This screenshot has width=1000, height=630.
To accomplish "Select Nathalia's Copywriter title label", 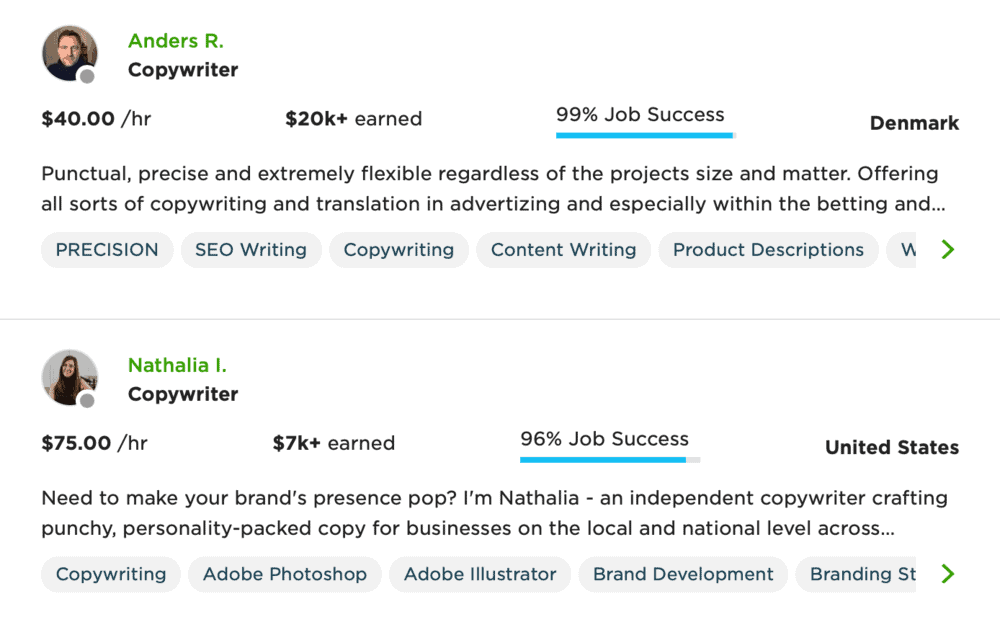I will pos(183,394).
